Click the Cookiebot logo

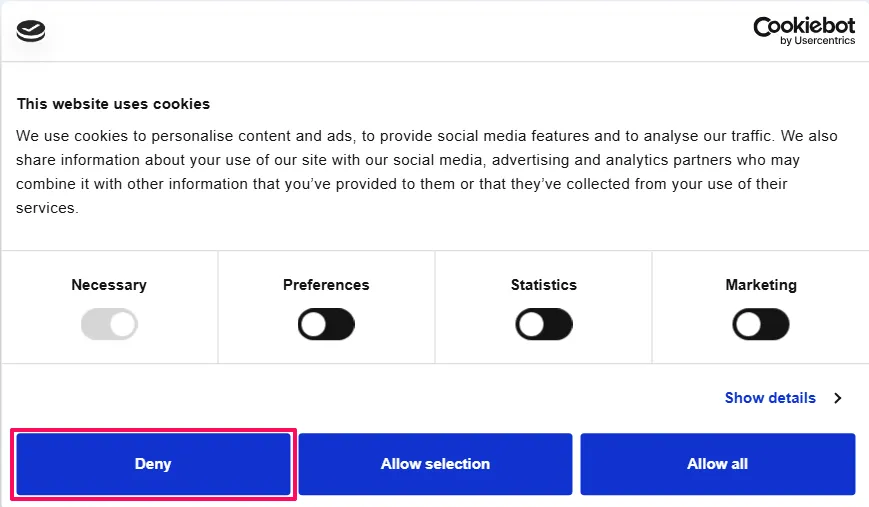pyautogui.click(x=803, y=25)
